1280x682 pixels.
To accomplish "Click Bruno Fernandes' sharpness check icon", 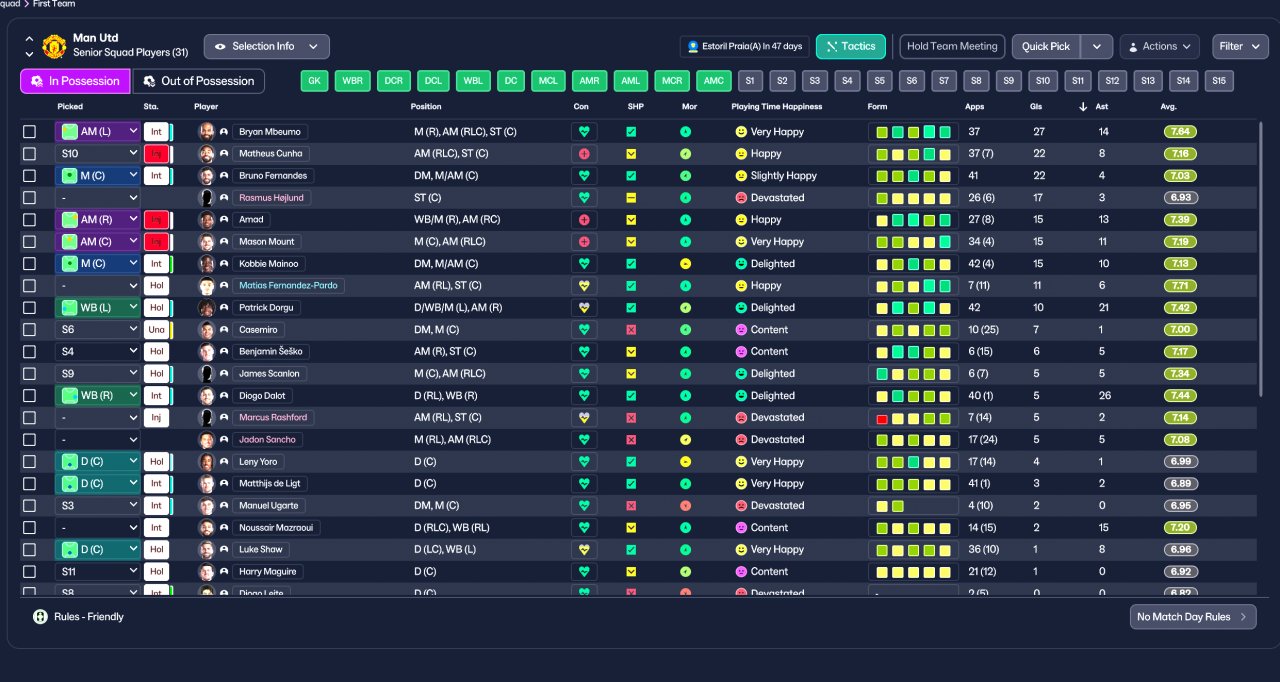I will pyautogui.click(x=631, y=176).
